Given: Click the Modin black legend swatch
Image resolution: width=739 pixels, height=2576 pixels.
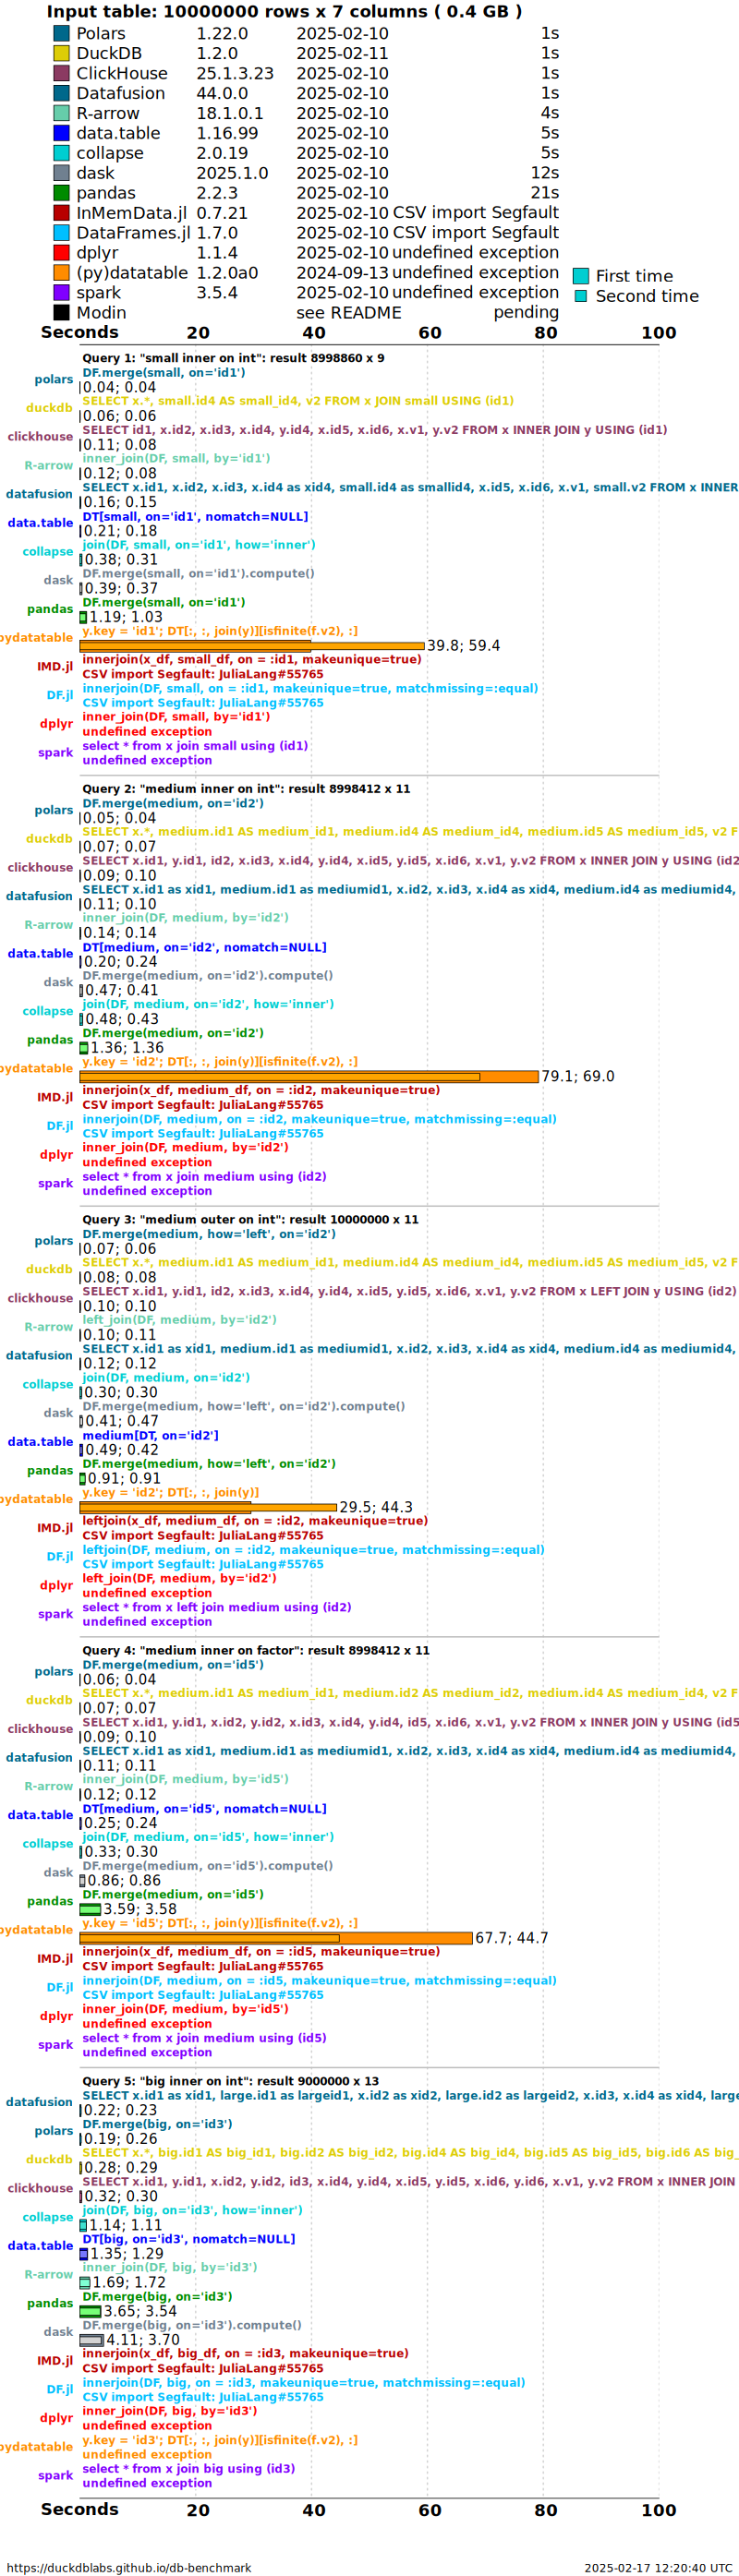Looking at the screenshot, I should pos(61,313).
